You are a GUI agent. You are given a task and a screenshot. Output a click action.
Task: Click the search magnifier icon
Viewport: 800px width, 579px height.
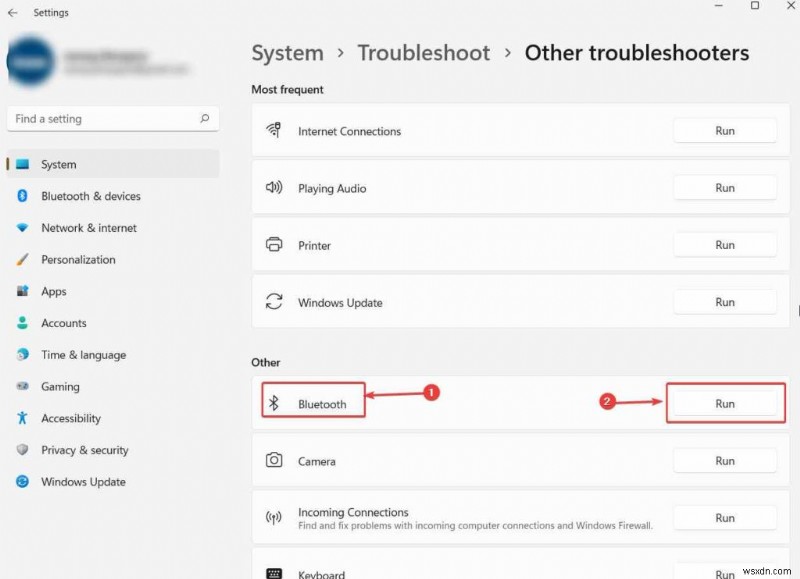[x=205, y=118]
